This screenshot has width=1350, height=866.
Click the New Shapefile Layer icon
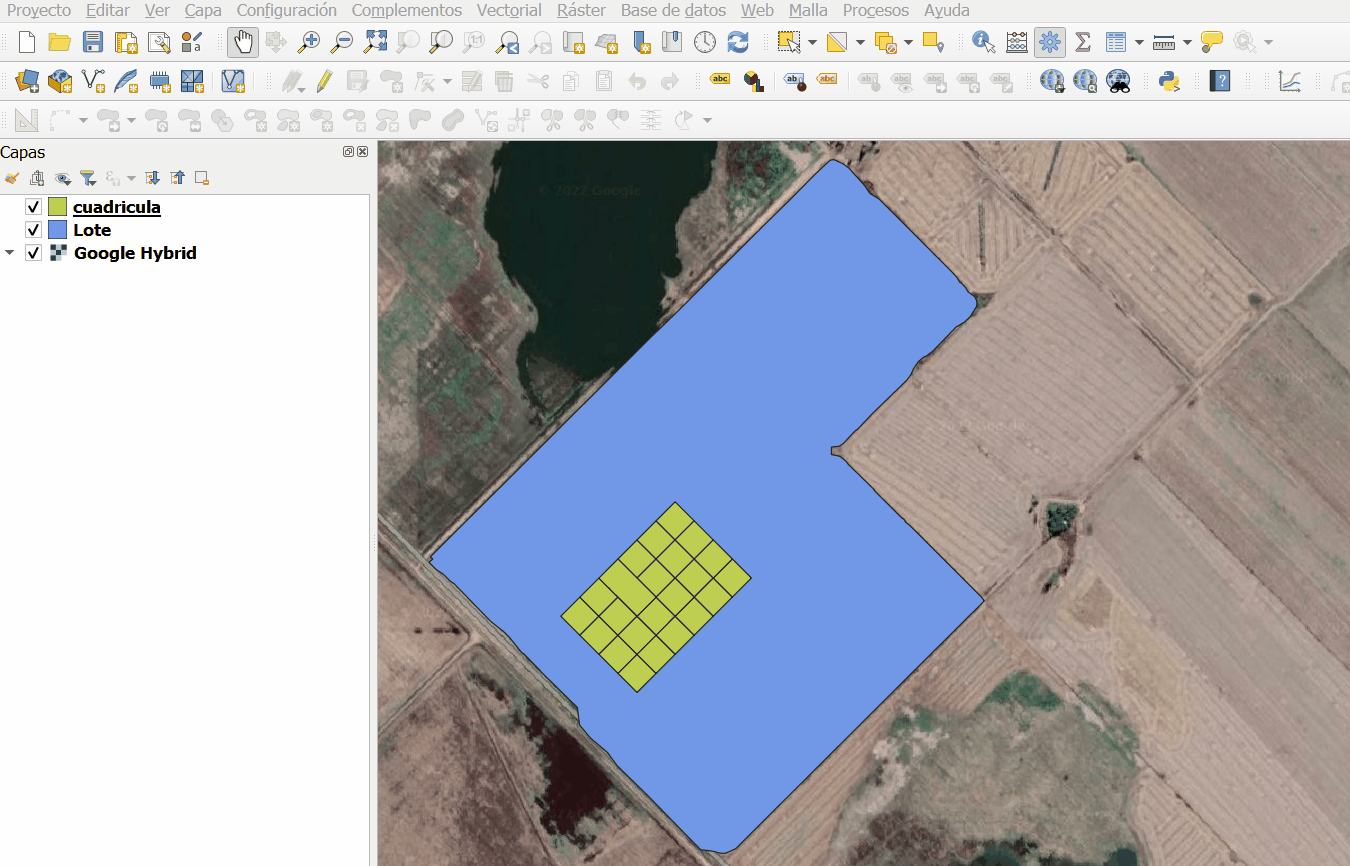coord(93,81)
